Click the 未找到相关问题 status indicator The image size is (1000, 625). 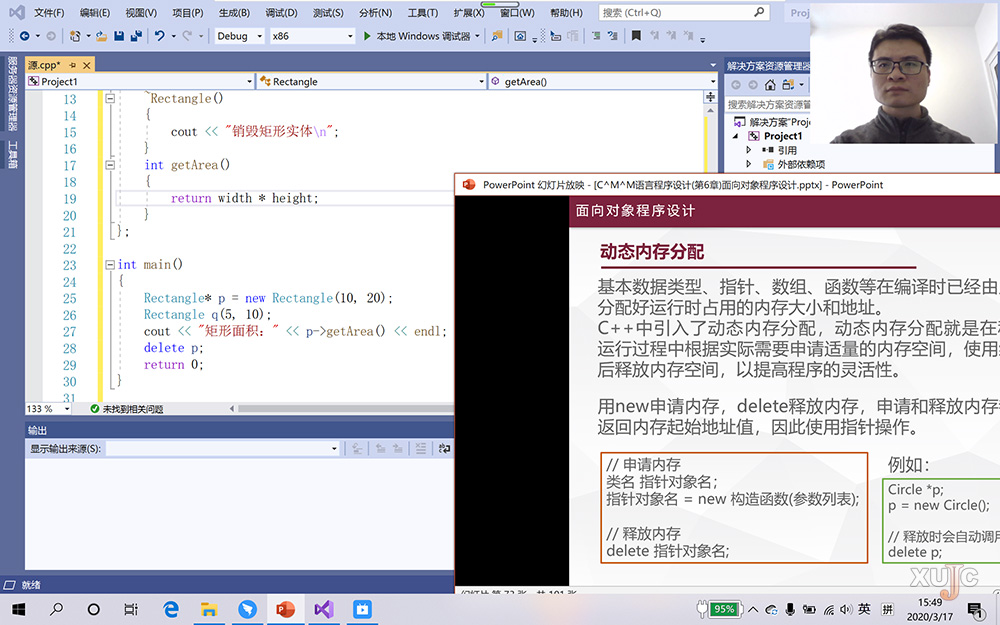(x=127, y=409)
